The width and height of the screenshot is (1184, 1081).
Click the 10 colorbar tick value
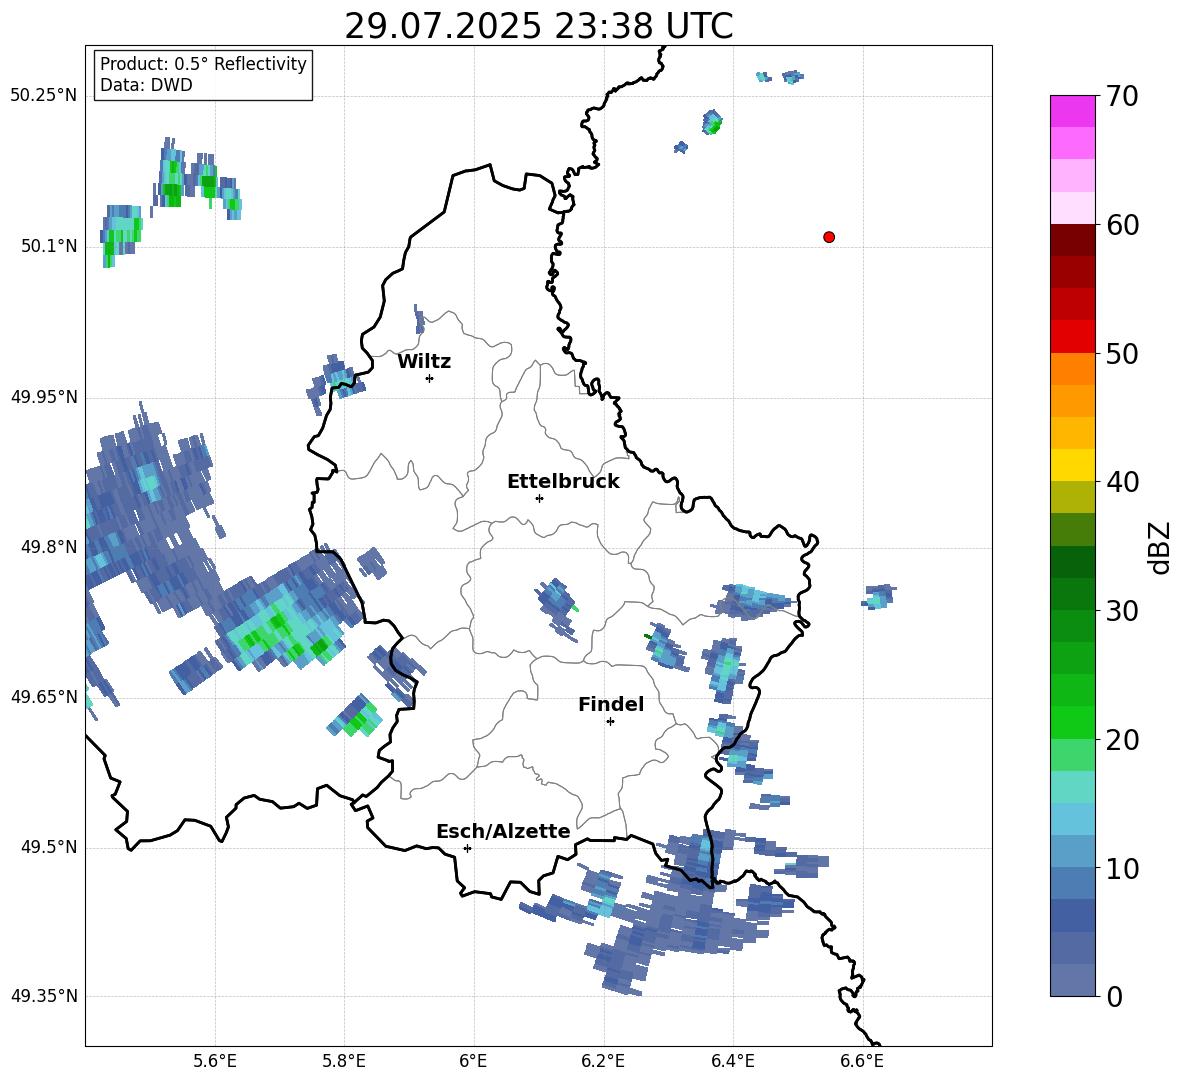pyautogui.click(x=1122, y=868)
